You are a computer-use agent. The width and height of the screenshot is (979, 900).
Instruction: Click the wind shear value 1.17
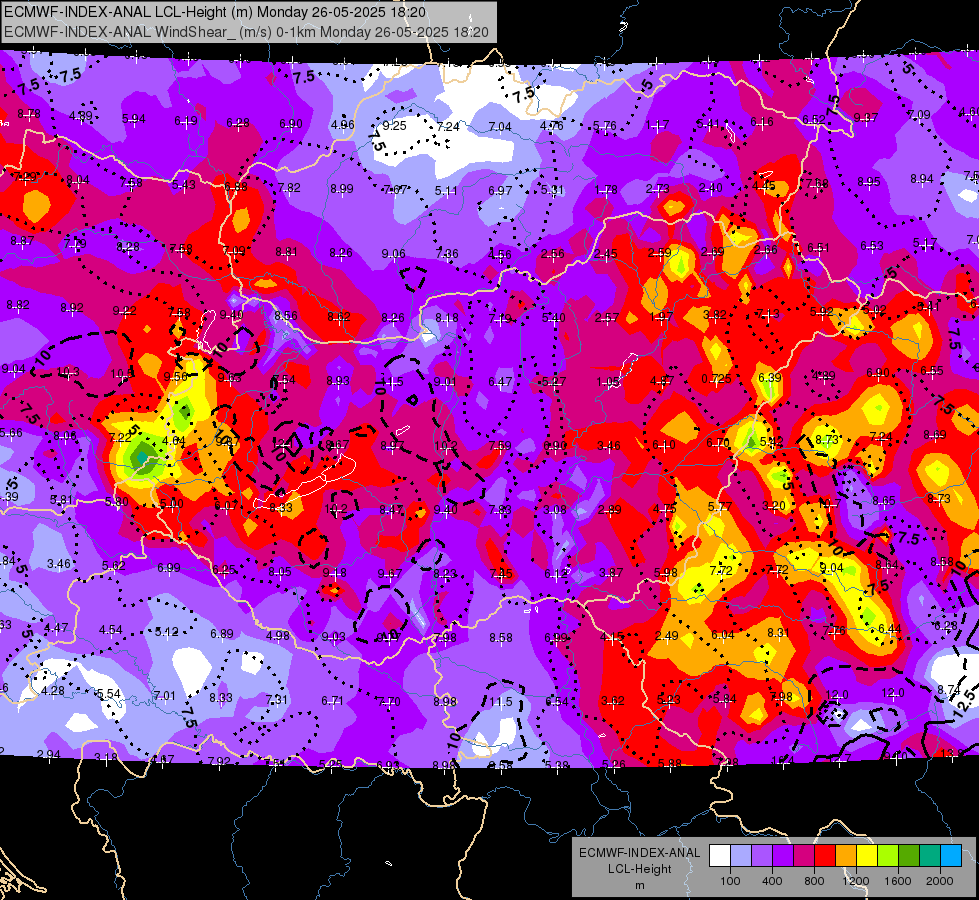click(657, 126)
